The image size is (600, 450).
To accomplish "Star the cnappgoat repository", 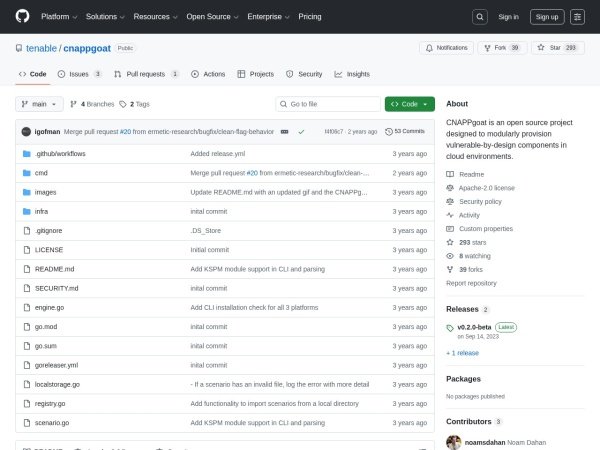I will 558,48.
